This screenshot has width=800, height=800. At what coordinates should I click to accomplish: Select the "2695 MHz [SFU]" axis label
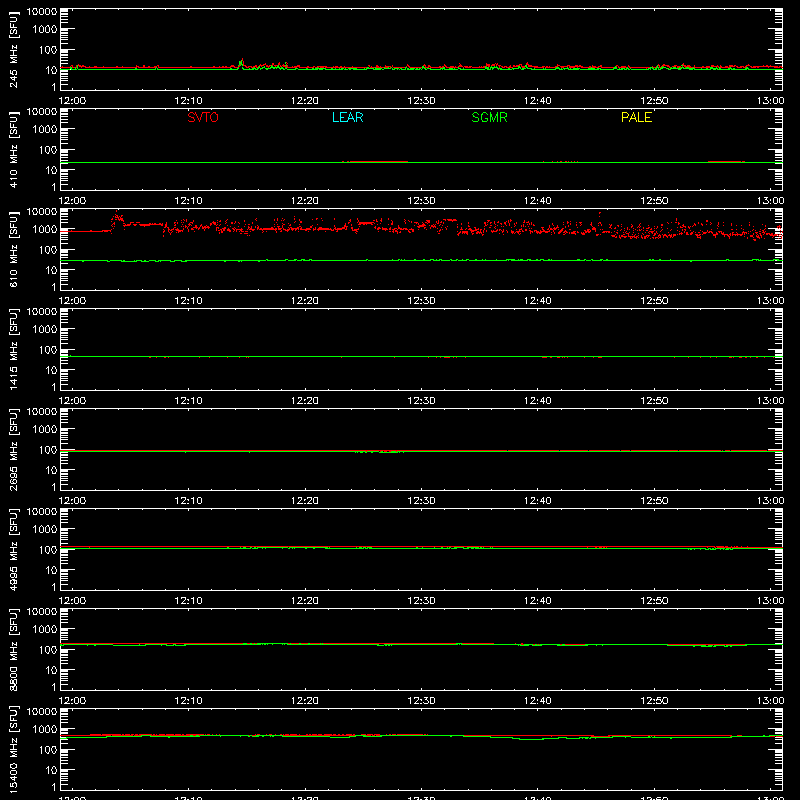point(13,449)
